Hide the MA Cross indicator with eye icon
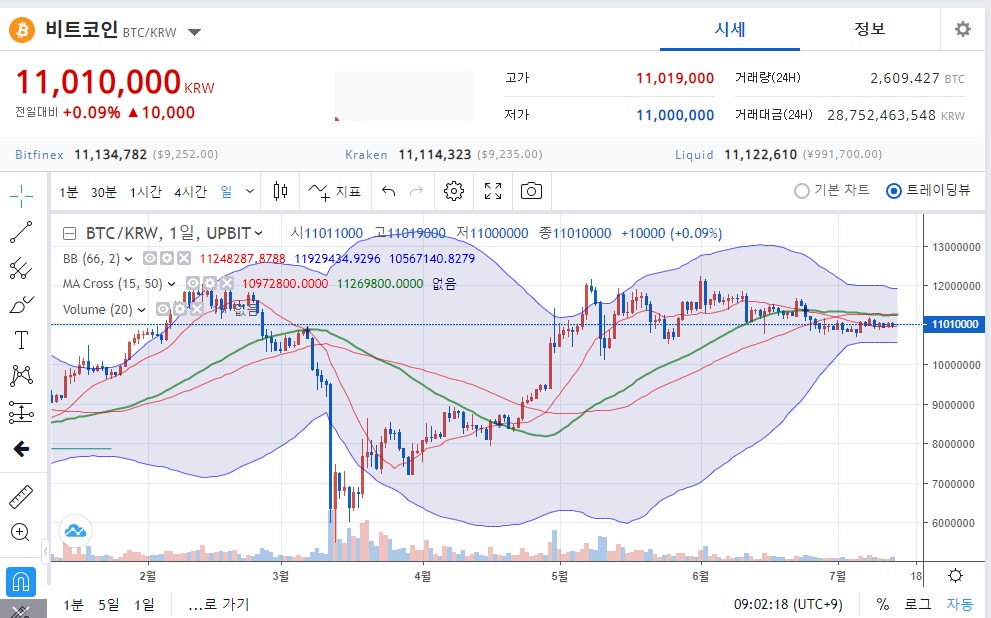The height and width of the screenshot is (618, 991). (x=193, y=283)
